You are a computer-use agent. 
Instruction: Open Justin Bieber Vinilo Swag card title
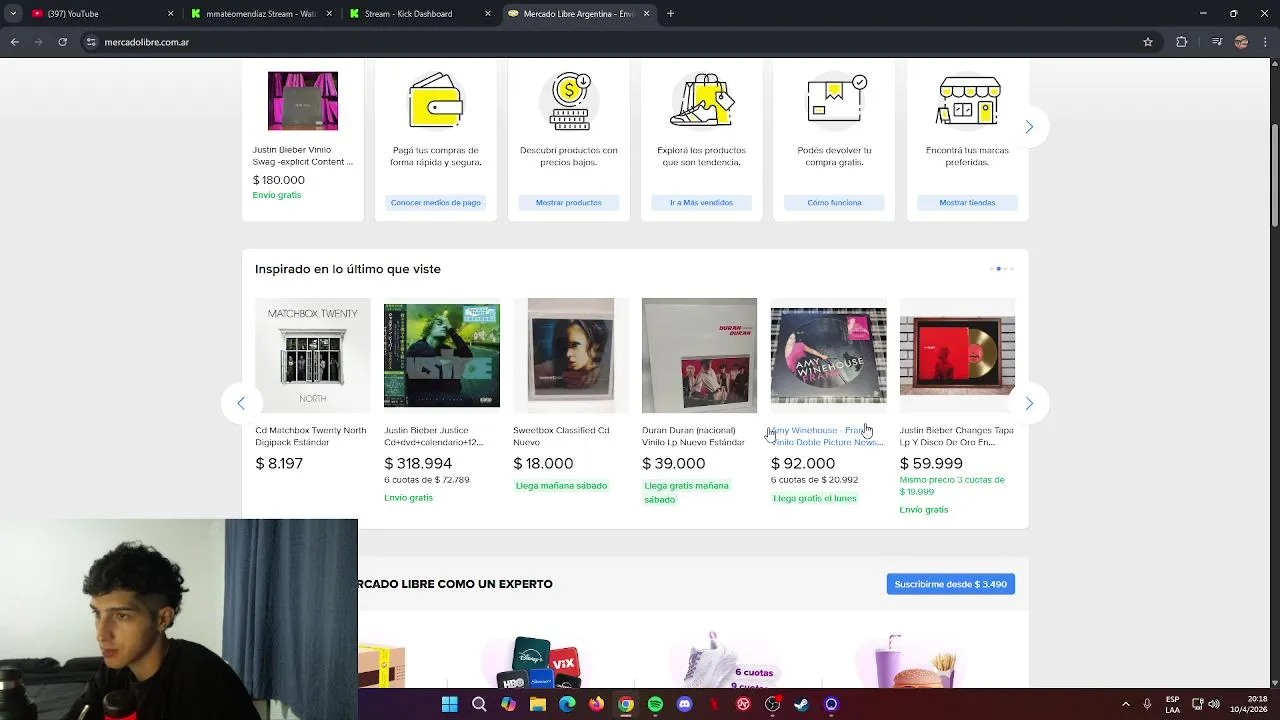coord(303,156)
